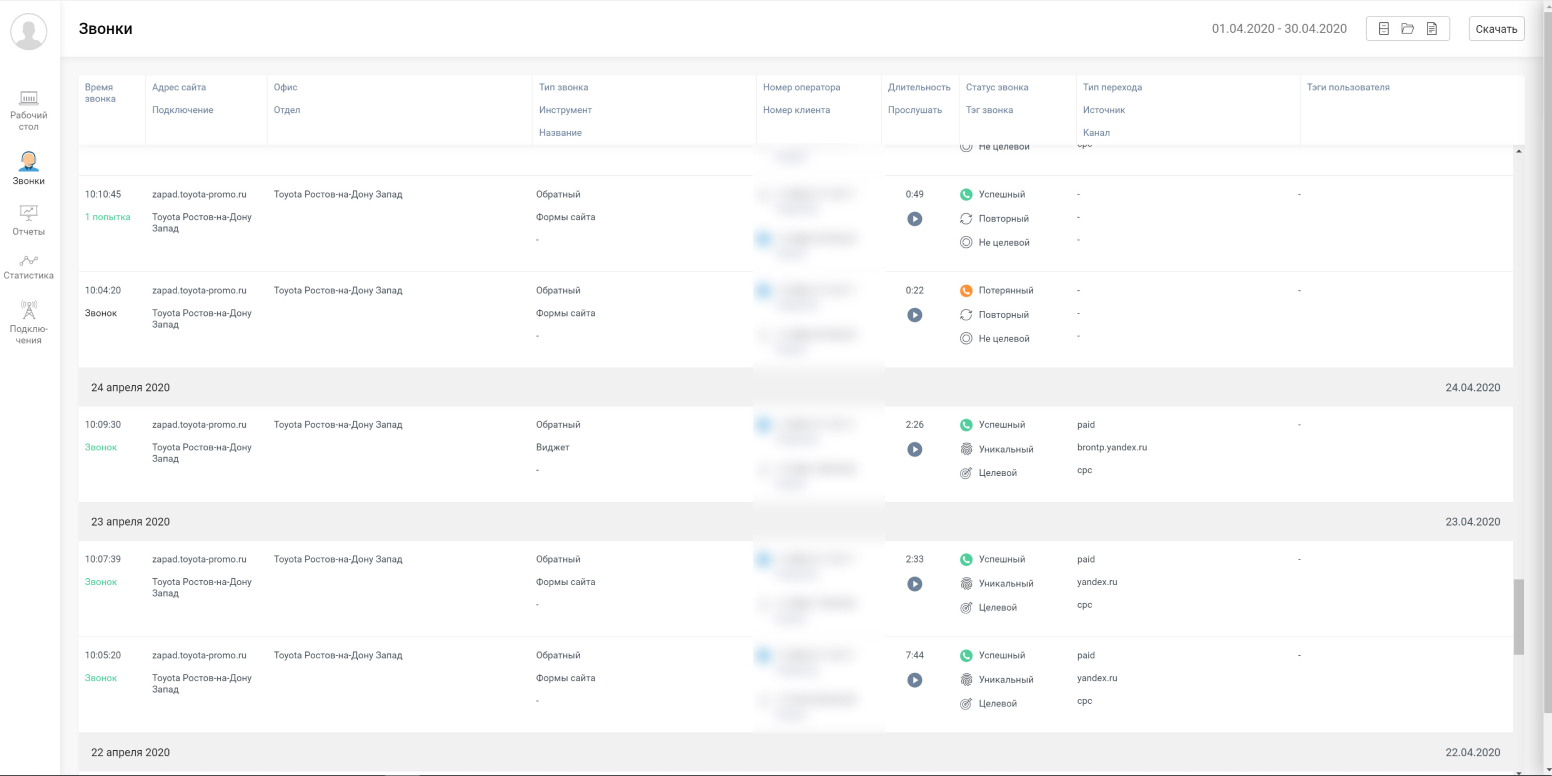Open date range 01.04.2020 - 30.04.2020 picker
This screenshot has width=1552, height=776.
click(1279, 29)
